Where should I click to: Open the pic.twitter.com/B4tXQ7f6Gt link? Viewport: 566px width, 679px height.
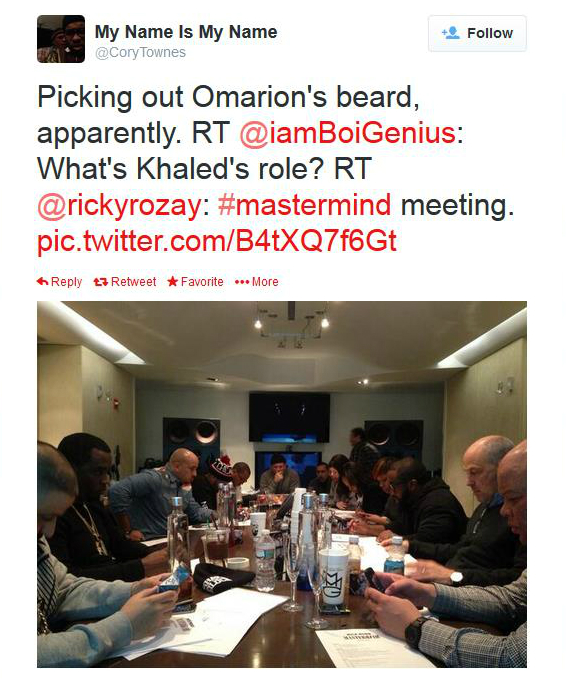pyautogui.click(x=217, y=241)
